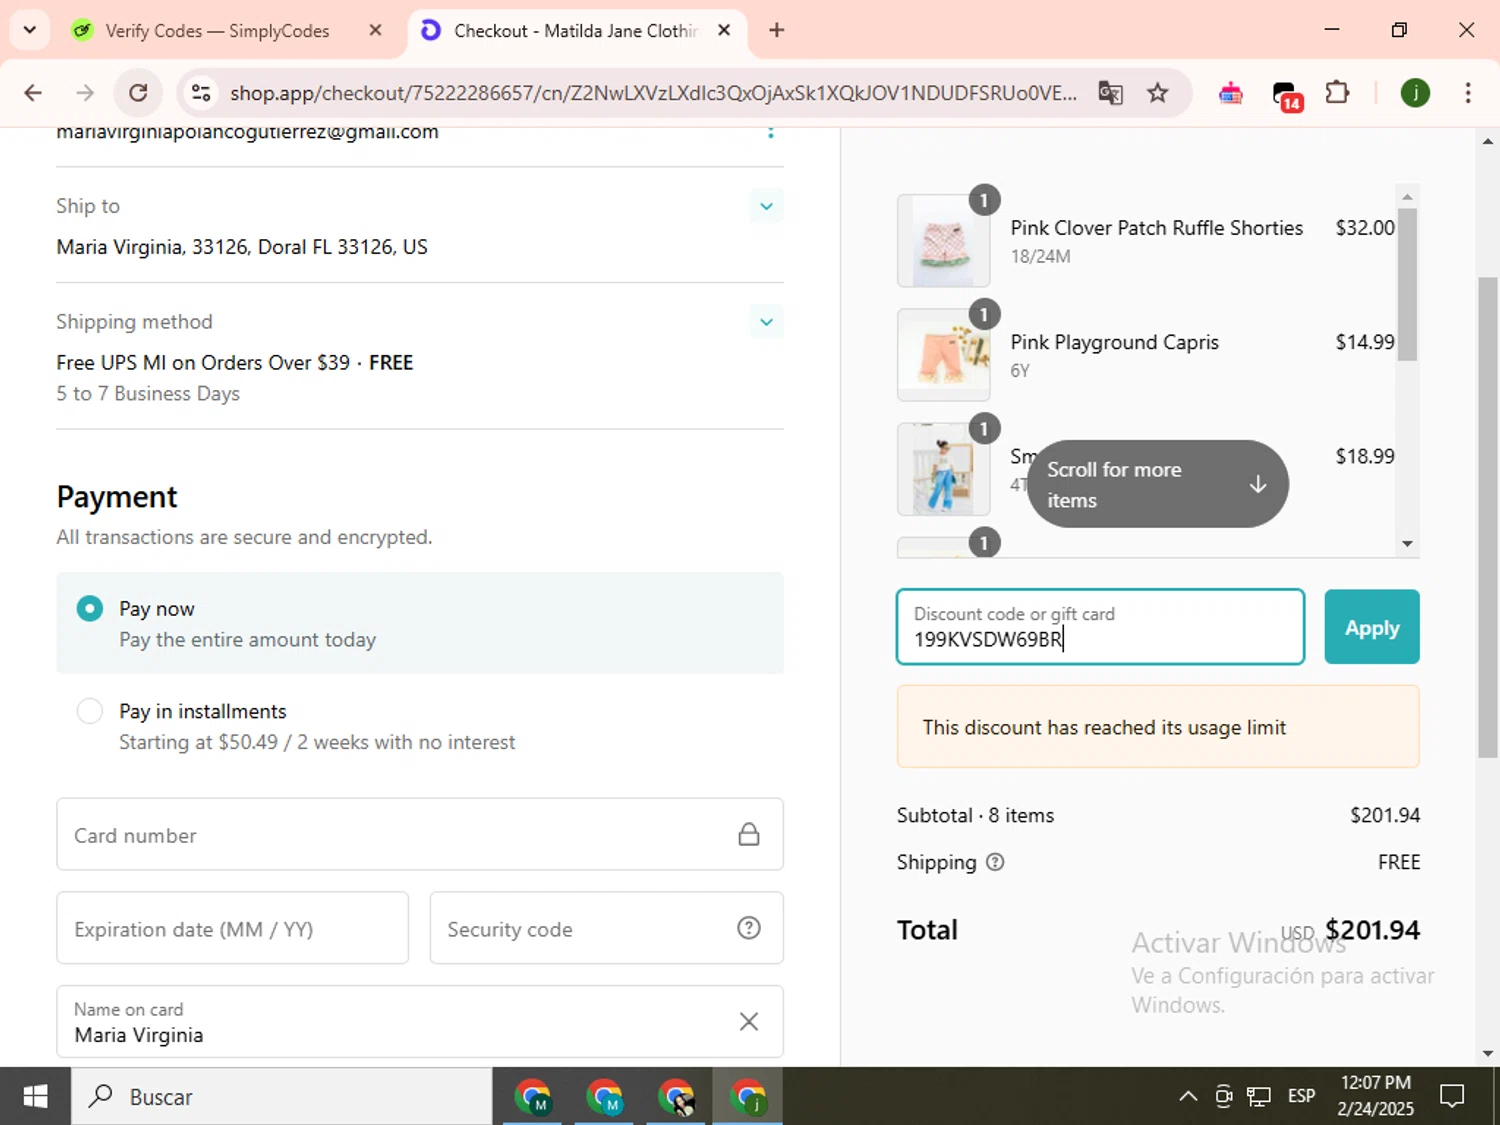The height and width of the screenshot is (1125, 1500).
Task: Click the Card number field
Action: coord(420,834)
